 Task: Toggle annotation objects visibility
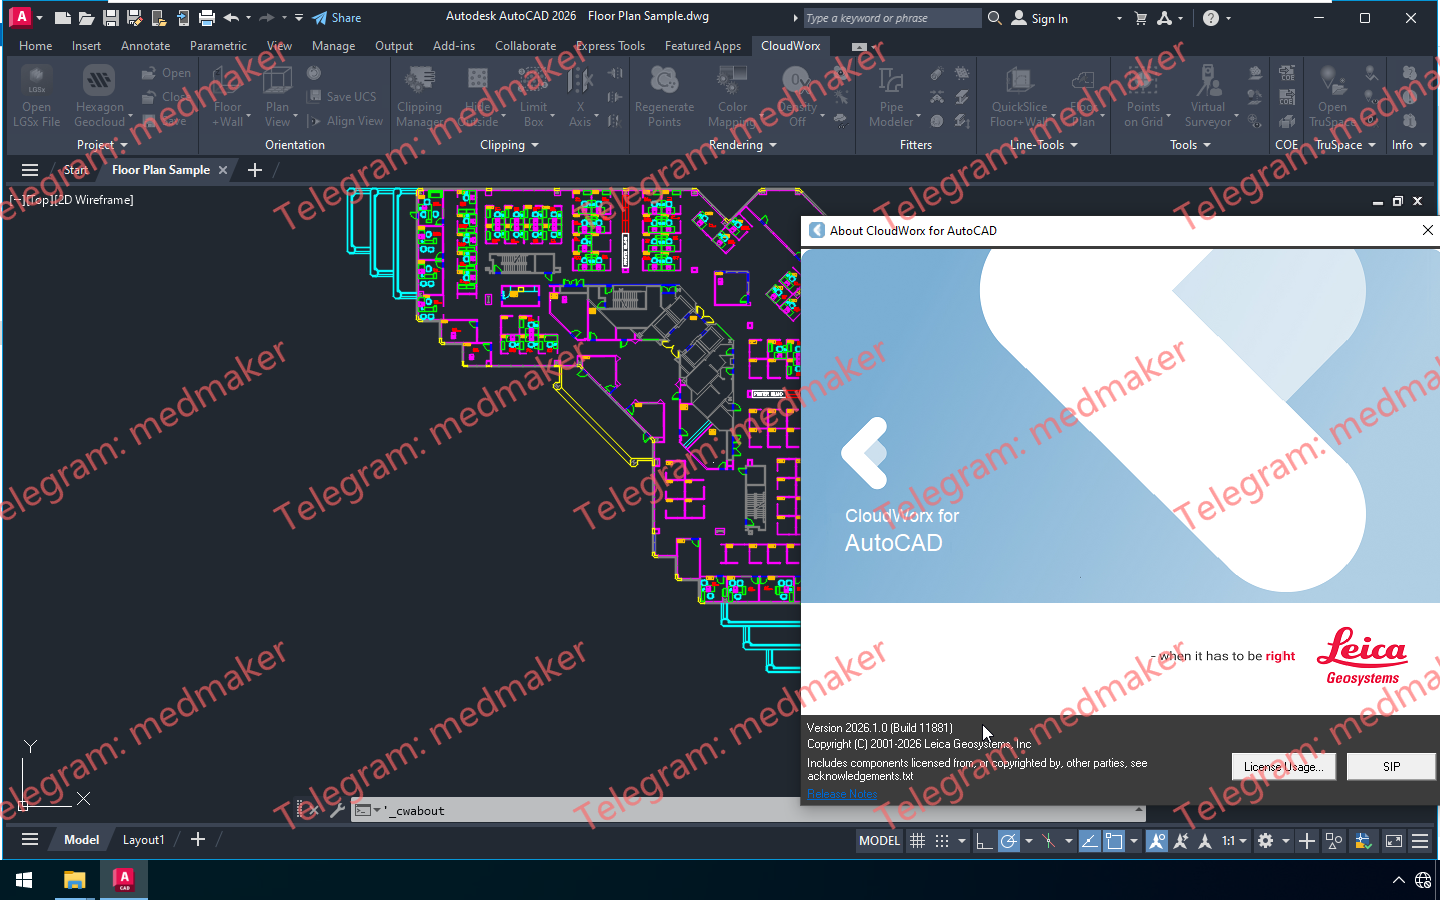click(1156, 841)
